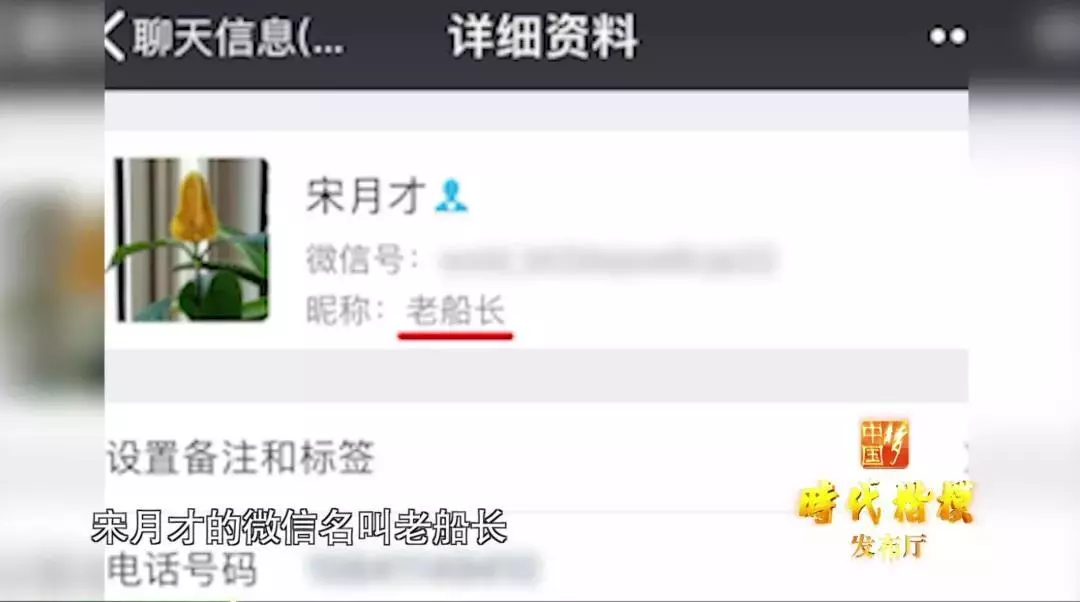Select the contact name 宋月才

[366, 196]
